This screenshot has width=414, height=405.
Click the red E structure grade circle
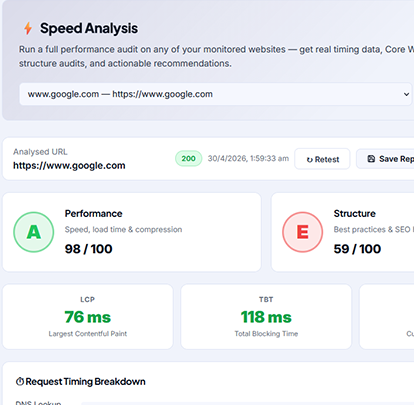tap(303, 232)
